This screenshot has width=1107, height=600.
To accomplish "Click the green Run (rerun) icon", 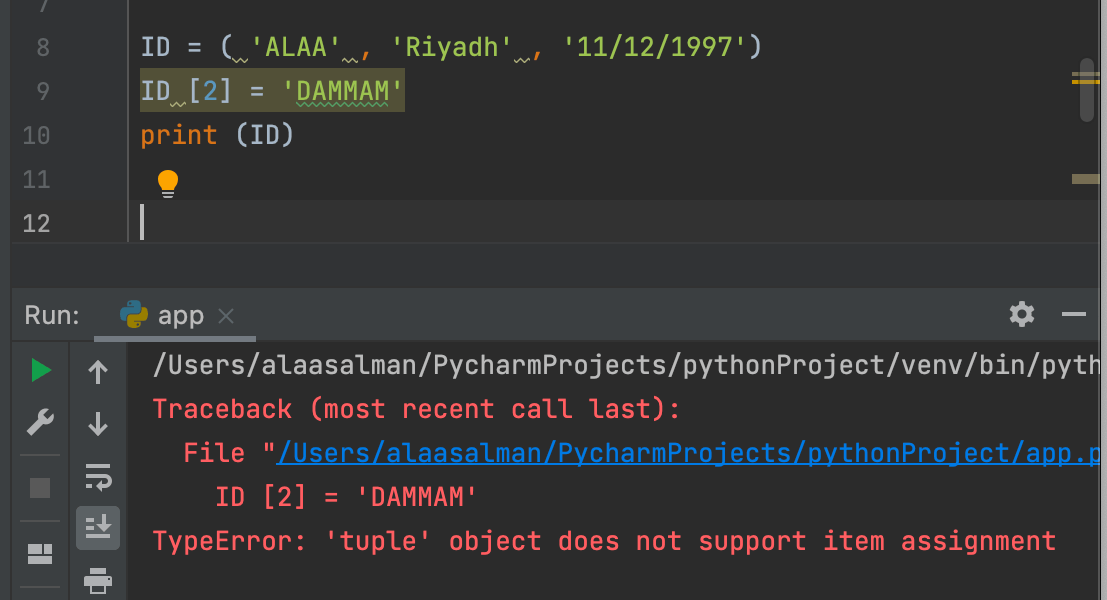I will 41,370.
